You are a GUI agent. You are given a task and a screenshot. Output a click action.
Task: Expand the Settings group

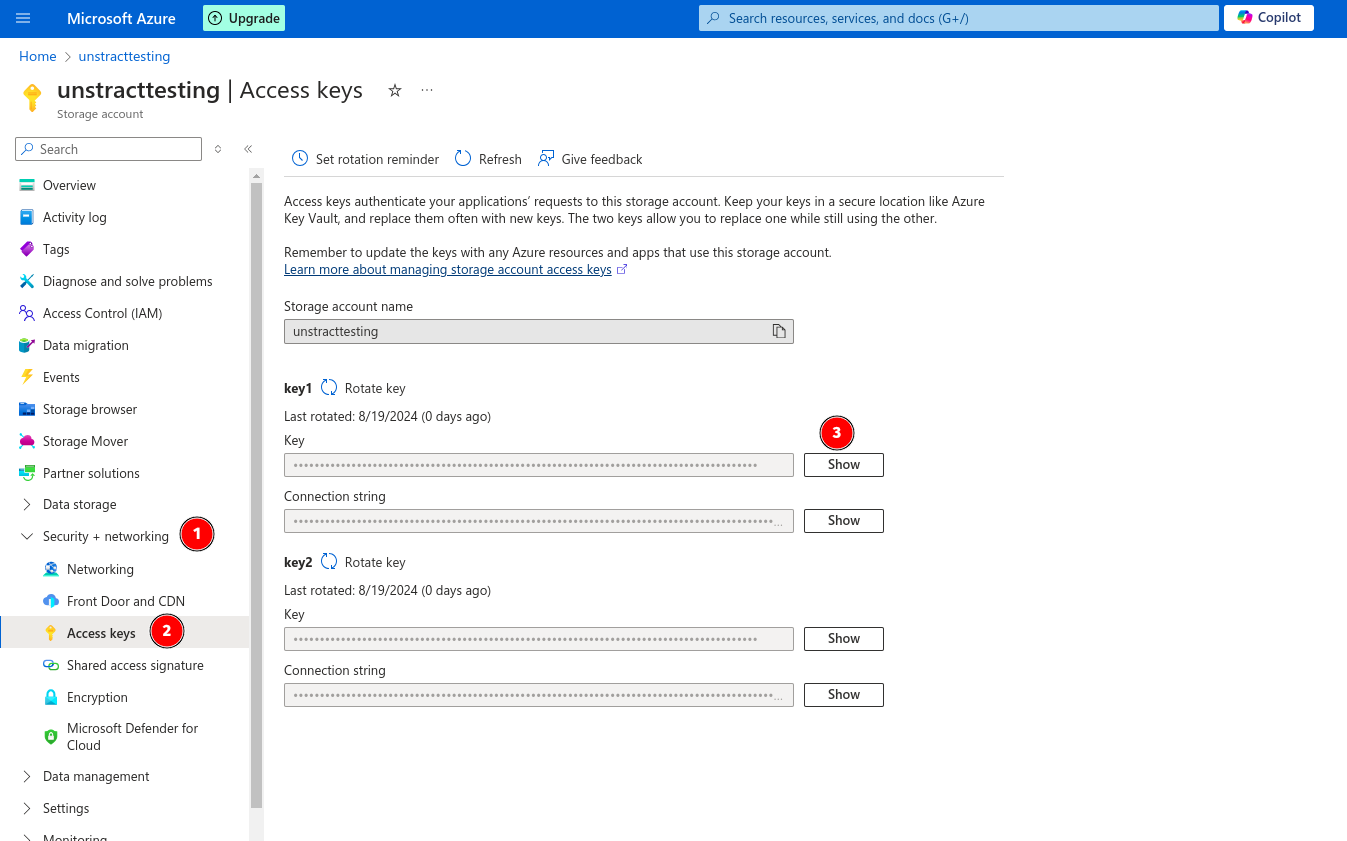point(27,808)
